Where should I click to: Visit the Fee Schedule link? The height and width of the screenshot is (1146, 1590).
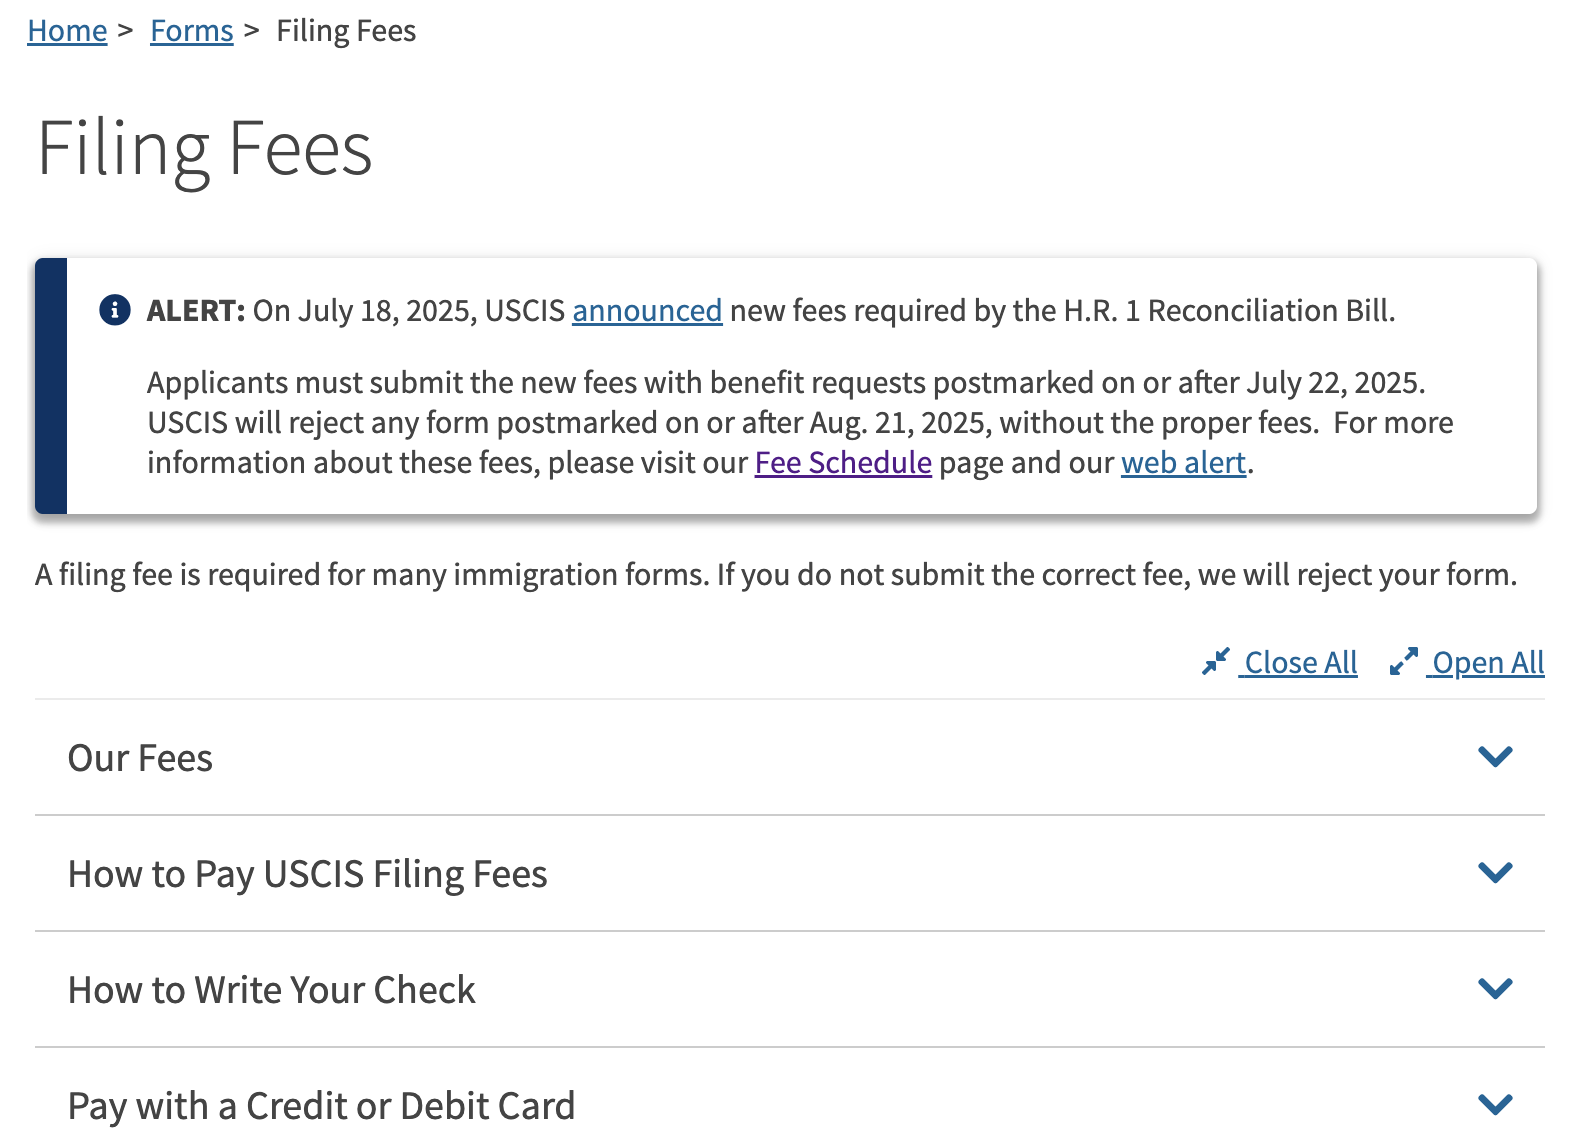click(843, 463)
